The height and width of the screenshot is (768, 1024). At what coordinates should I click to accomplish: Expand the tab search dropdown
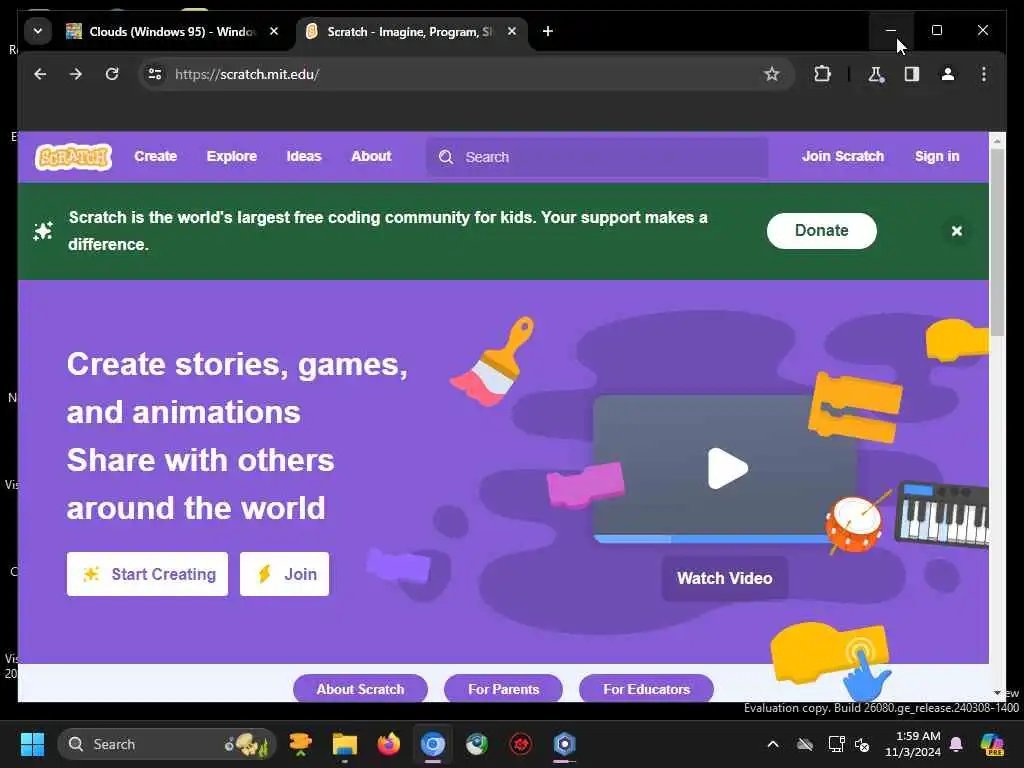(38, 31)
